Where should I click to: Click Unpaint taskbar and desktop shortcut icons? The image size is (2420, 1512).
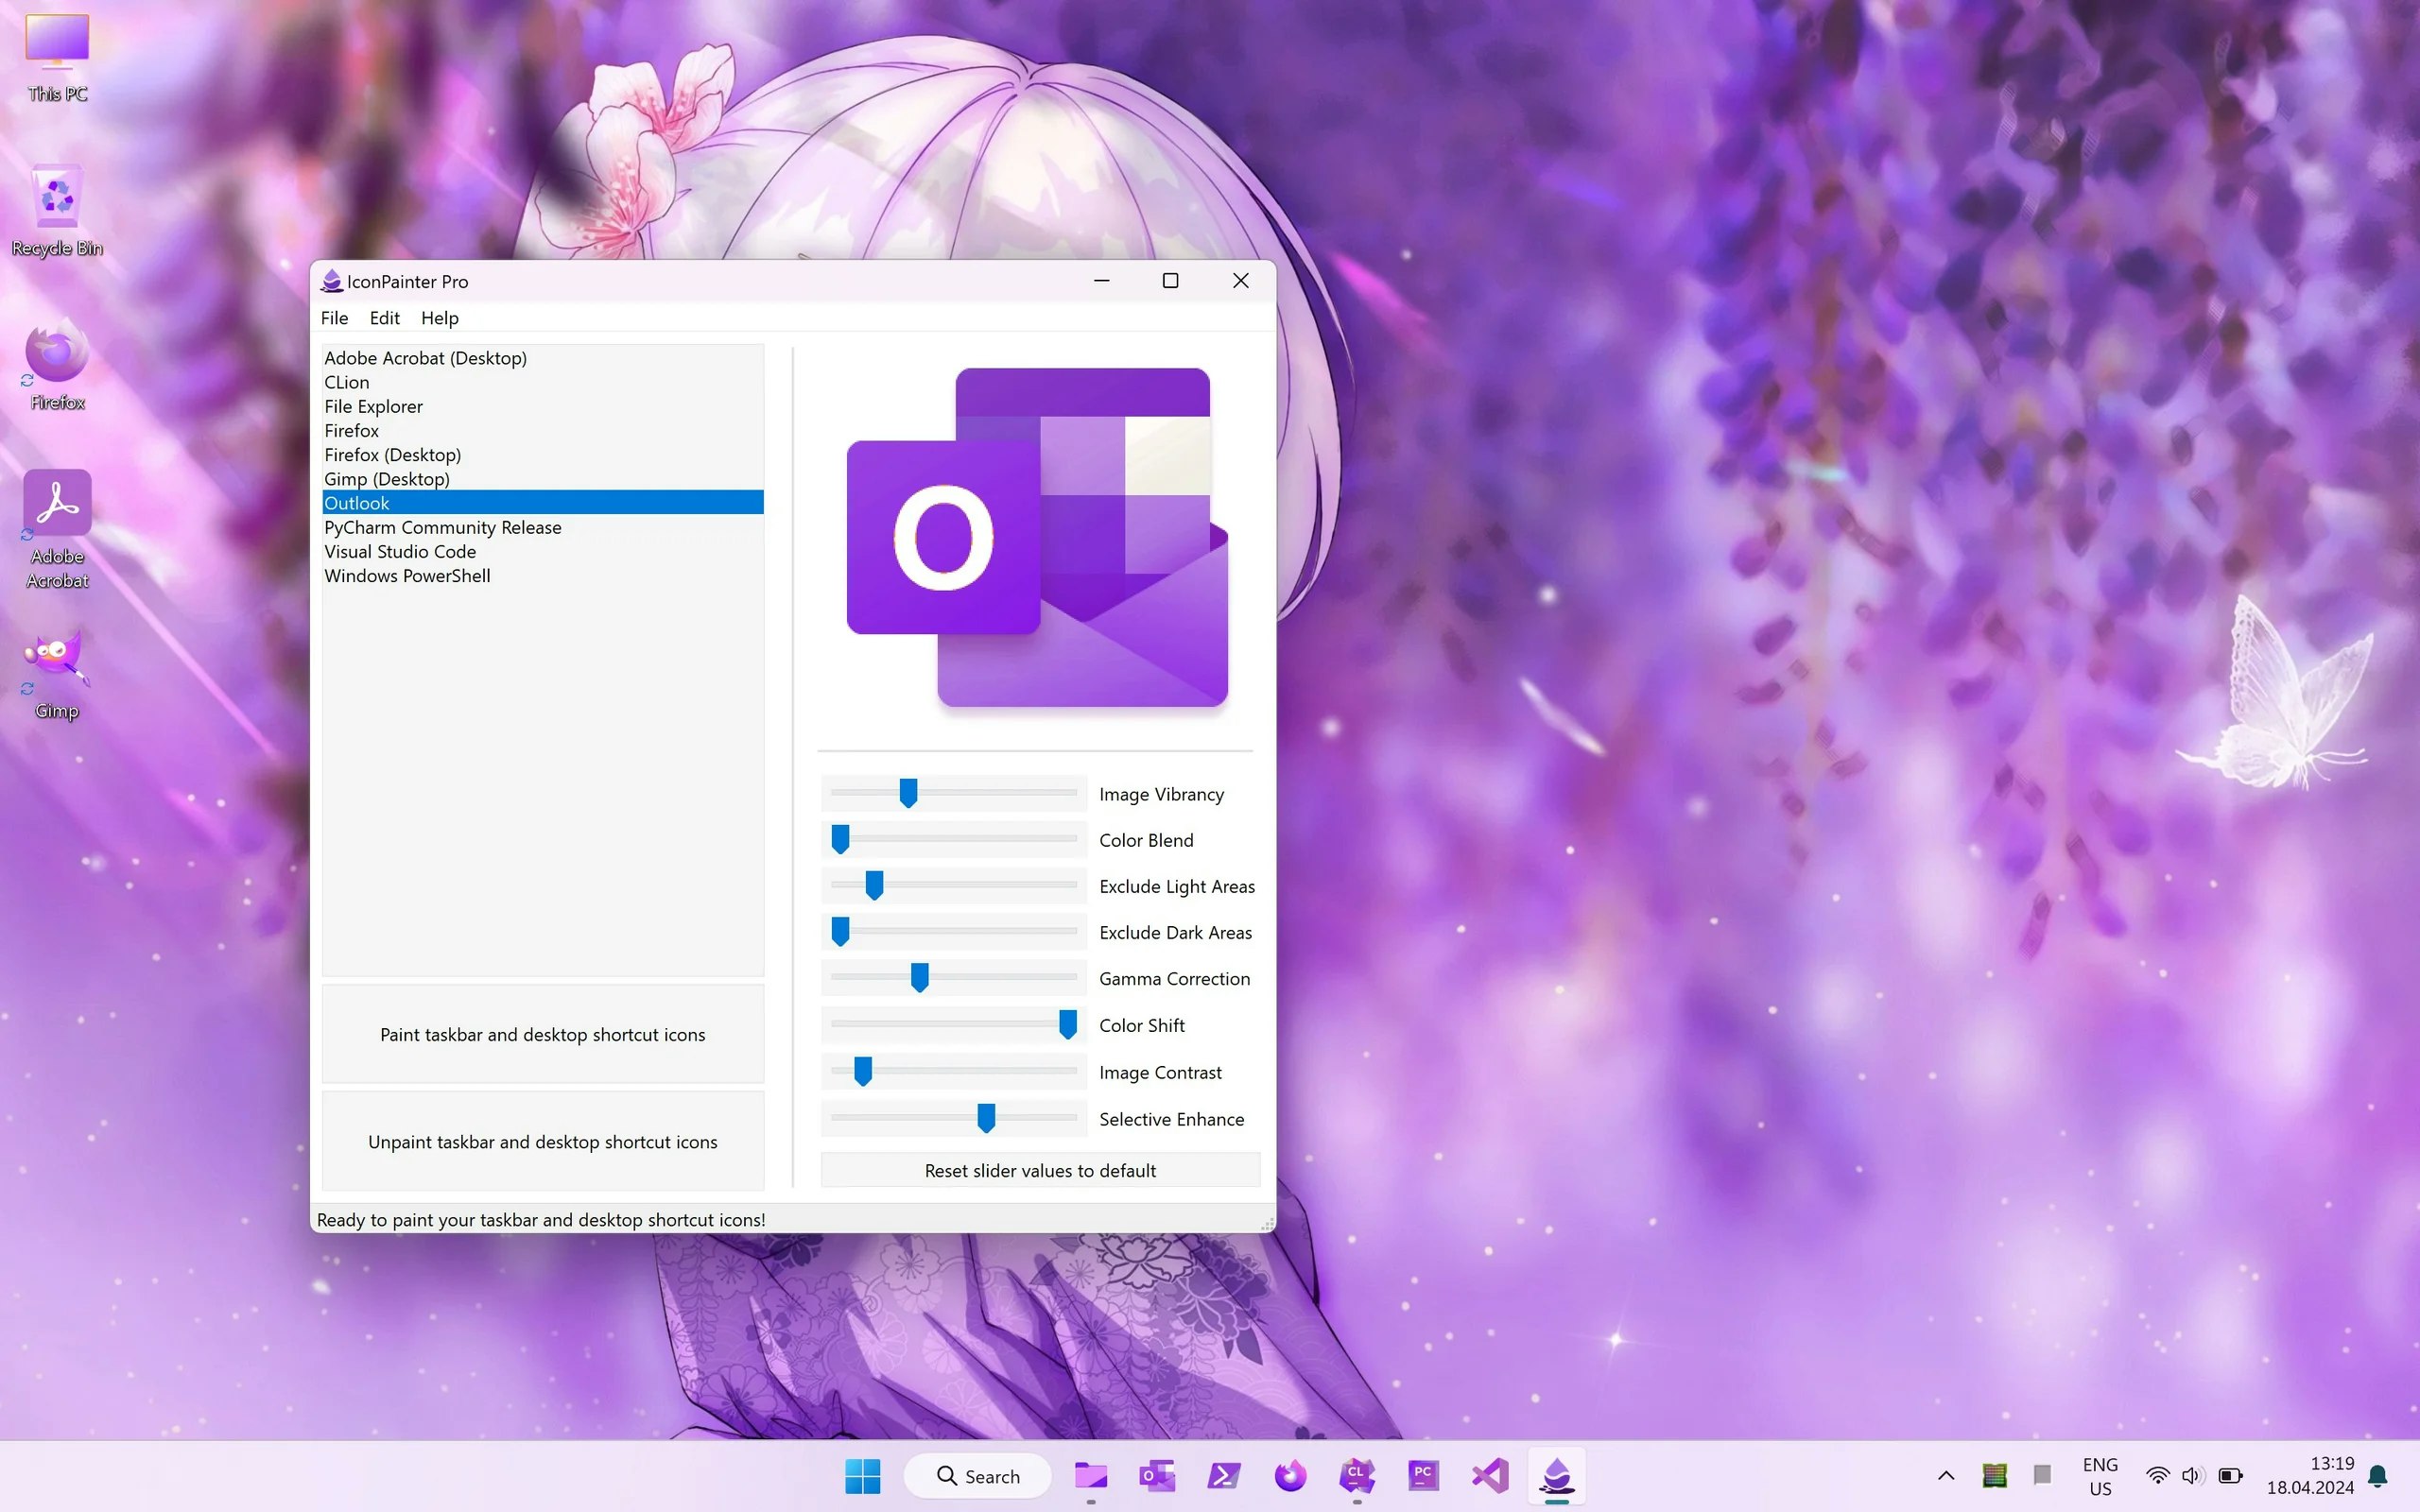point(543,1141)
